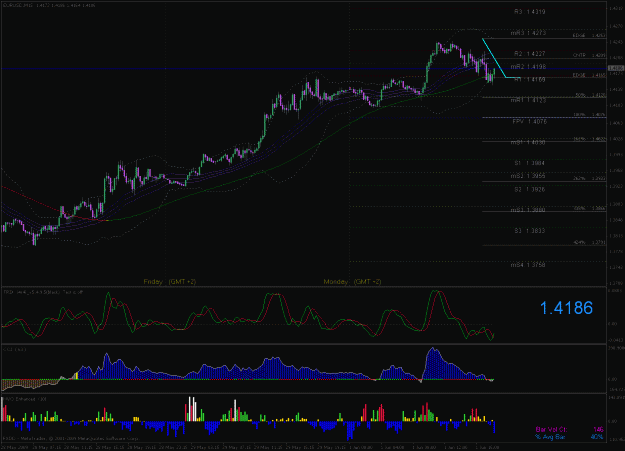The width and height of the screenshot is (625, 451).
Task: Click the MetaQuotes Software Corp copyright text
Action: [71, 439]
